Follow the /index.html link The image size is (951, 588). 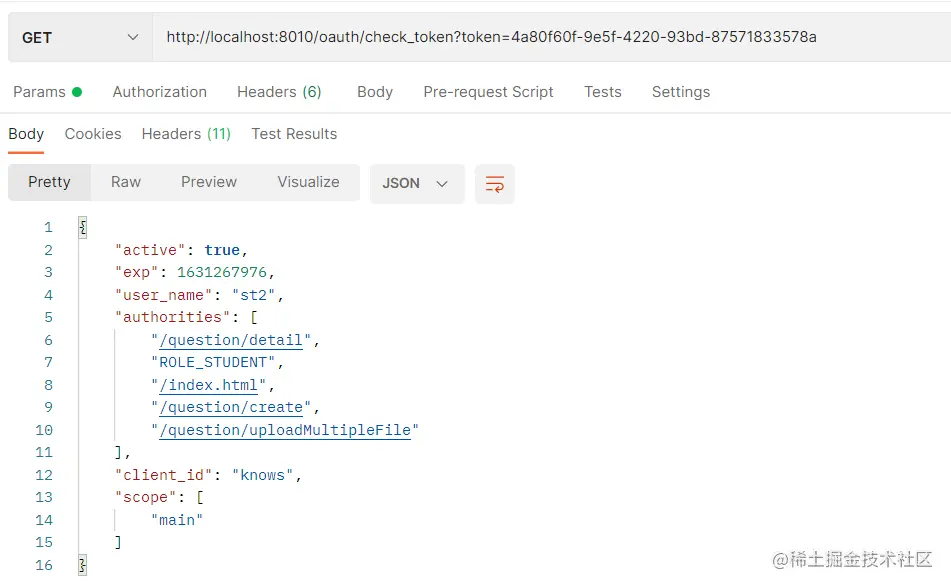[x=208, y=385]
